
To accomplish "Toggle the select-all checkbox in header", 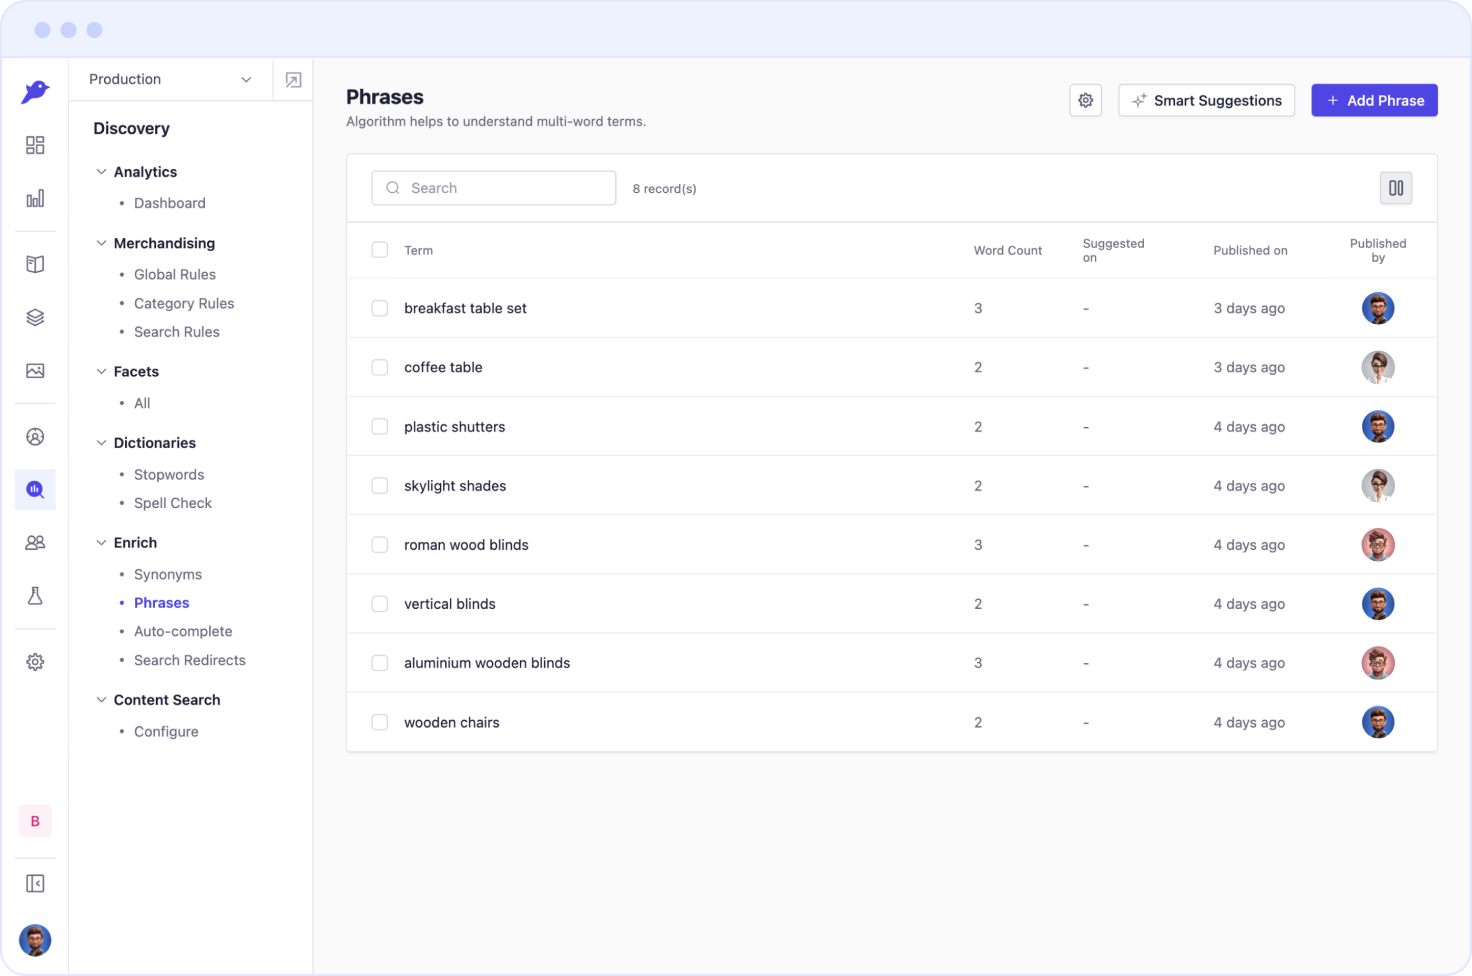I will click(380, 250).
